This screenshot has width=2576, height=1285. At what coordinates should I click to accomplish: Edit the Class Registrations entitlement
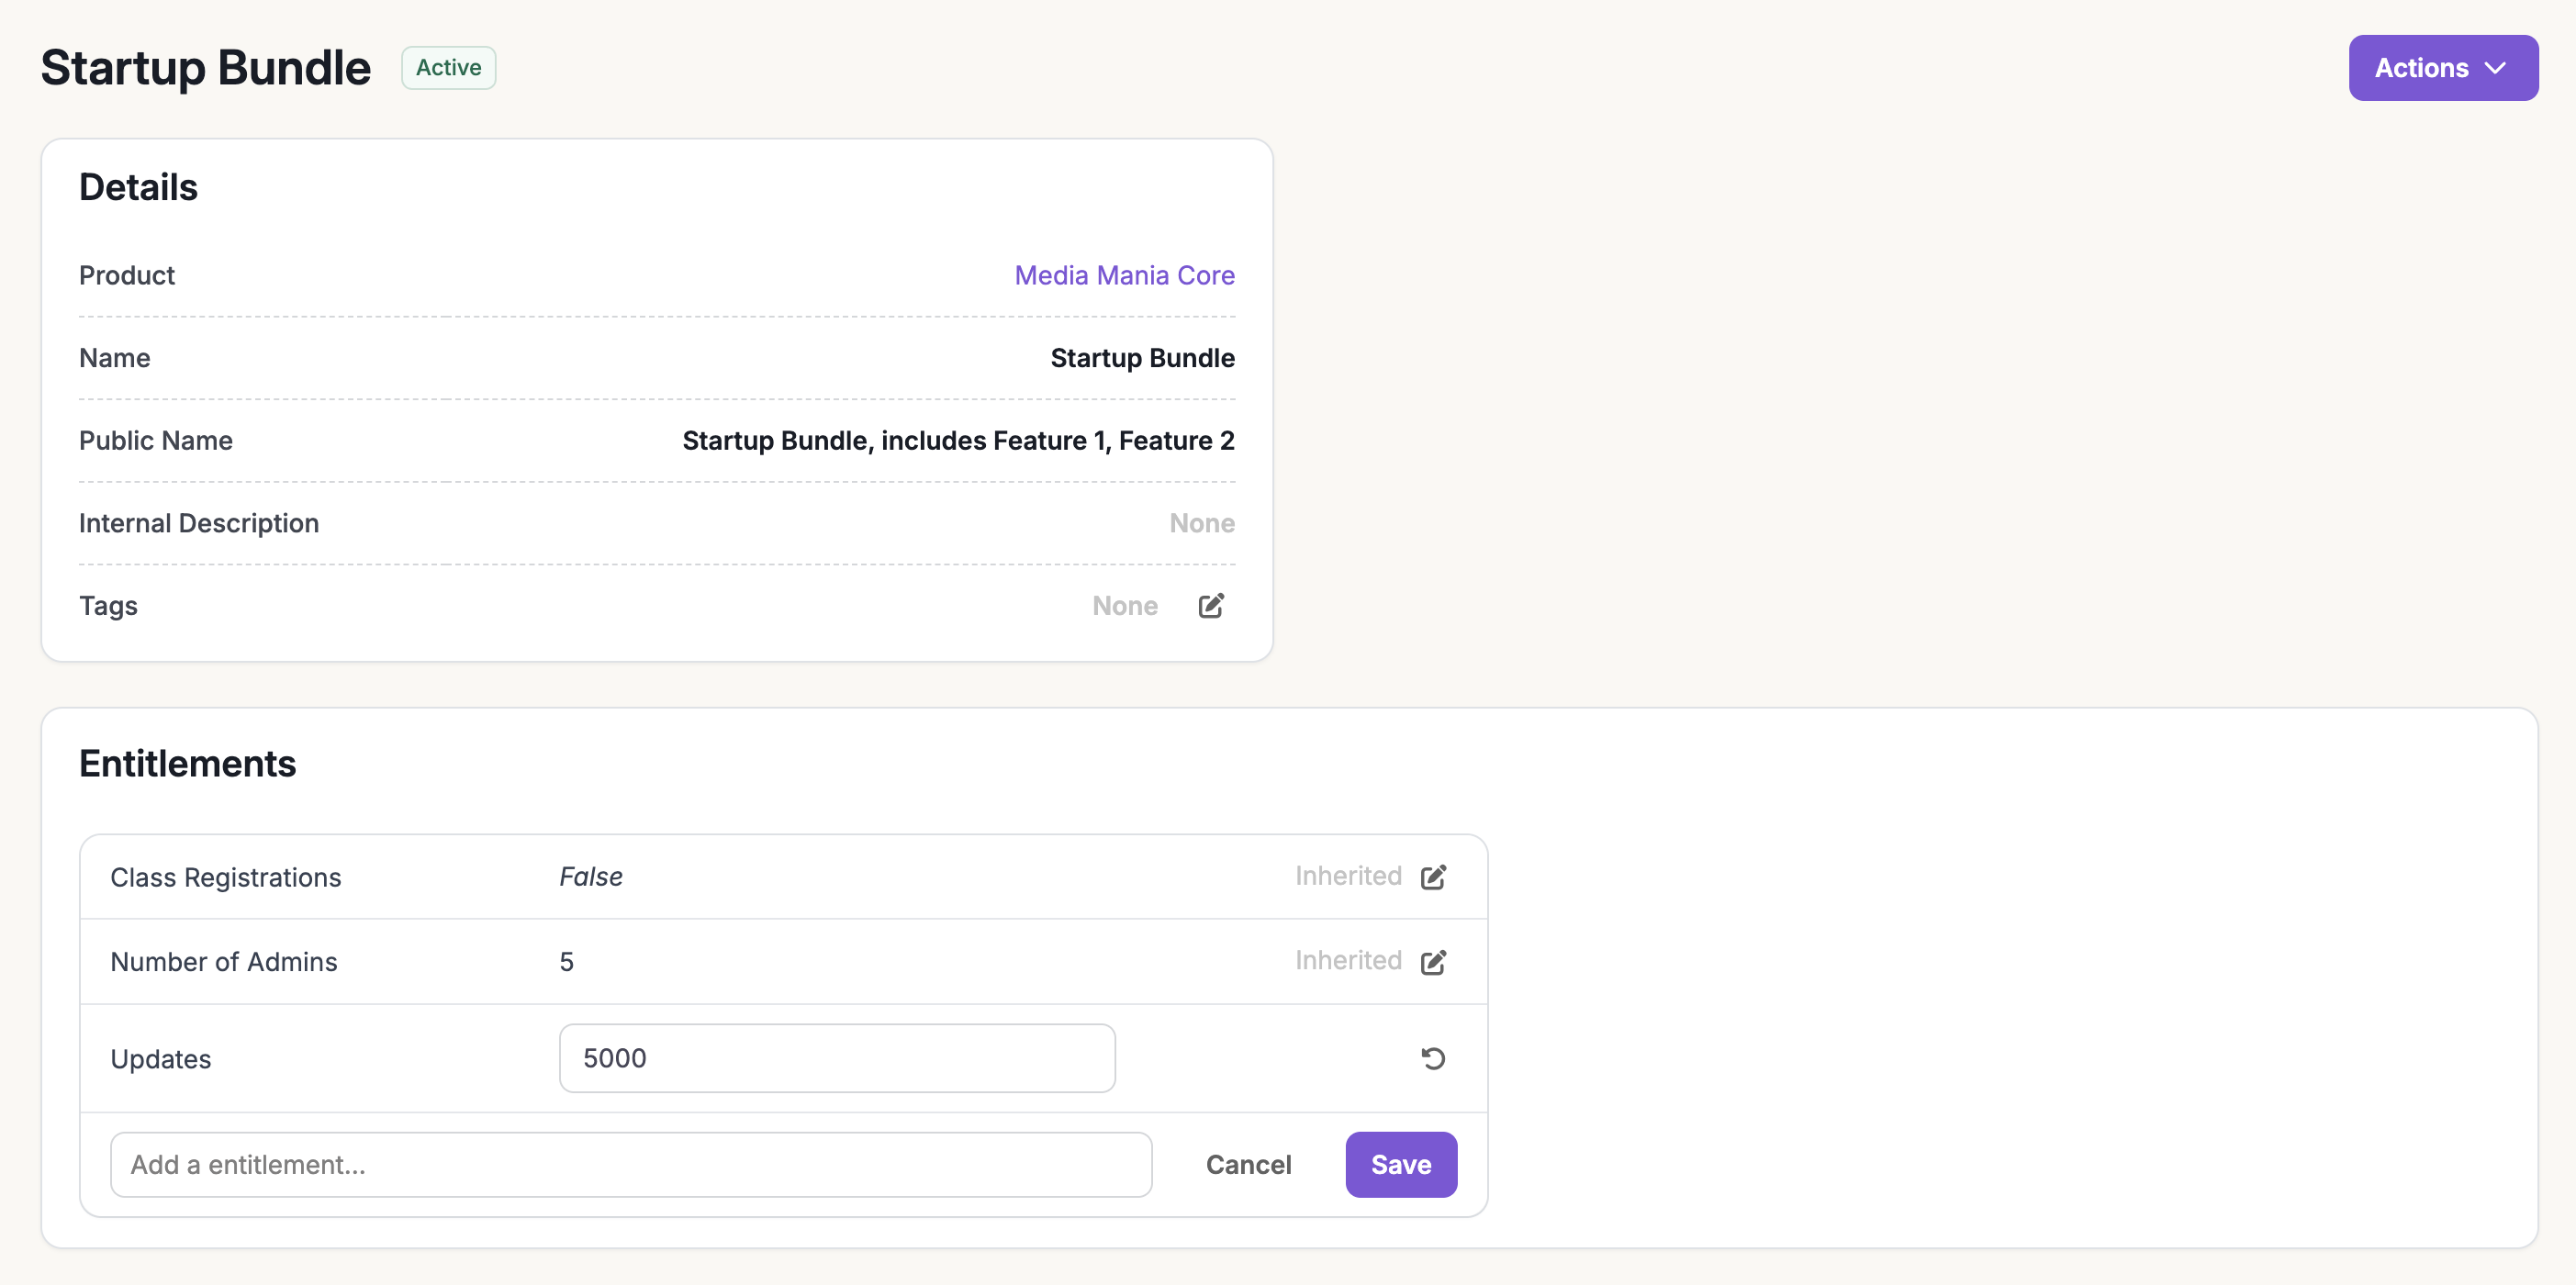pos(1432,877)
